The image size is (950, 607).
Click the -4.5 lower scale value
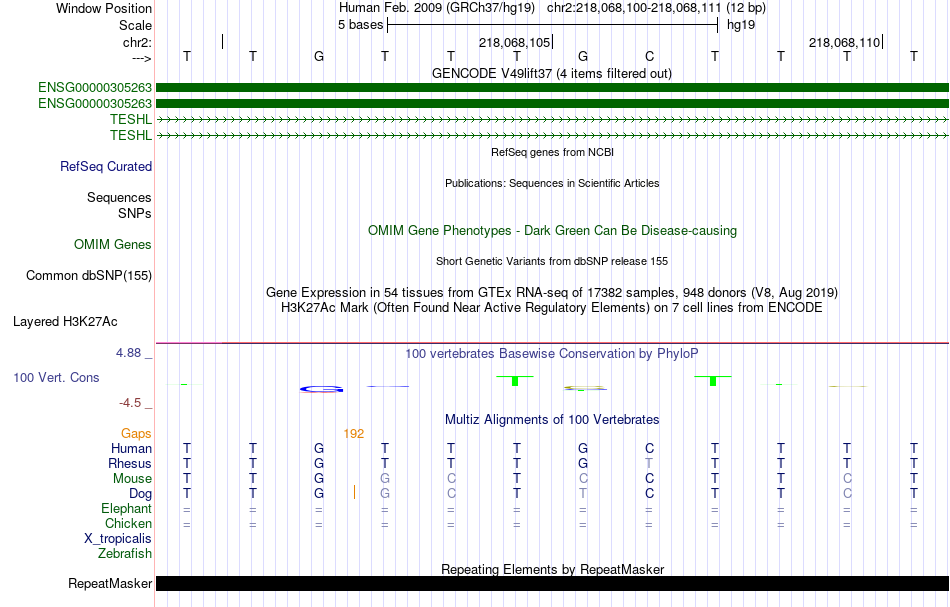click(130, 403)
